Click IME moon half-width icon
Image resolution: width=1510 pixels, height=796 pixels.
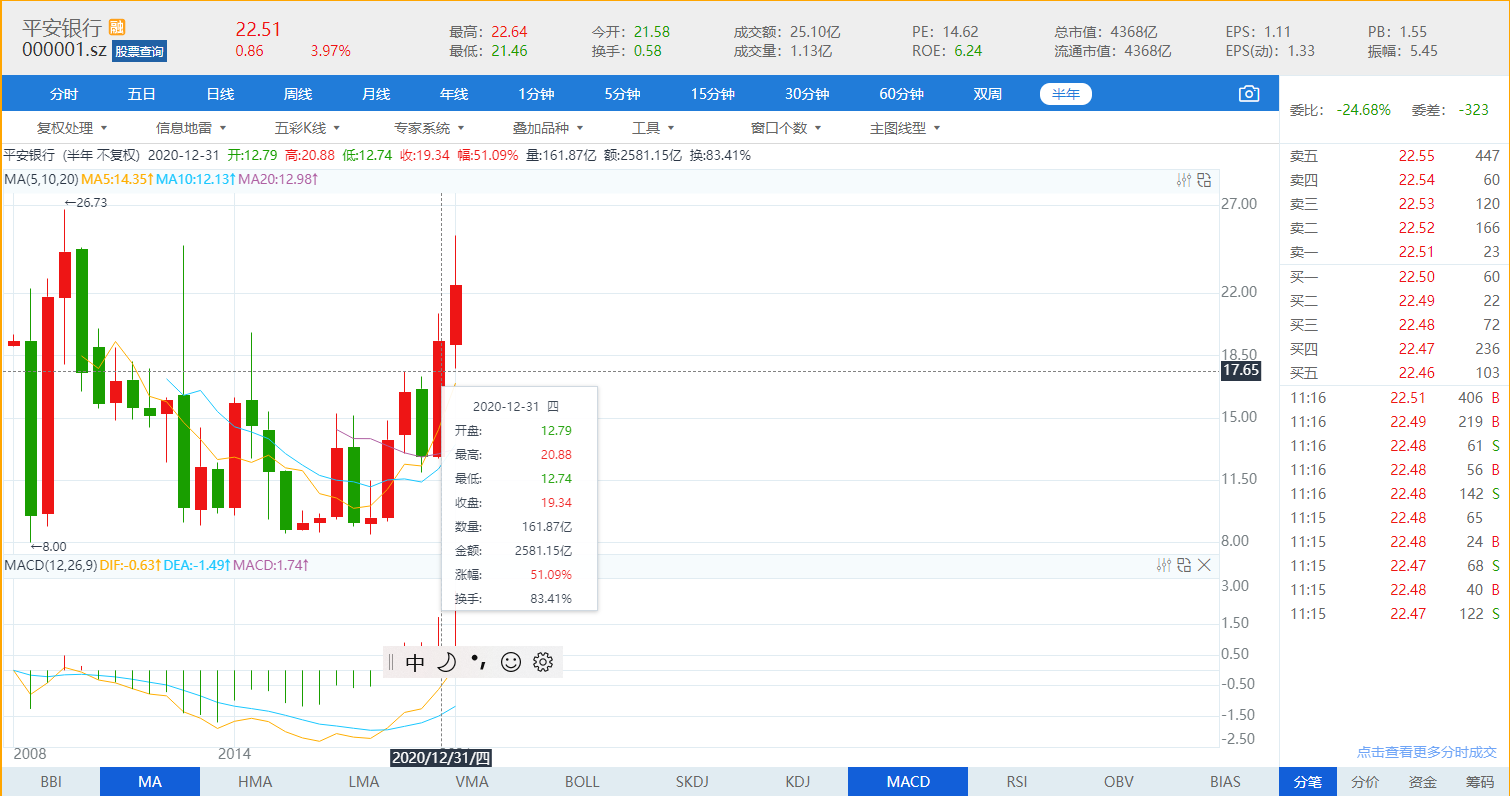pos(447,662)
